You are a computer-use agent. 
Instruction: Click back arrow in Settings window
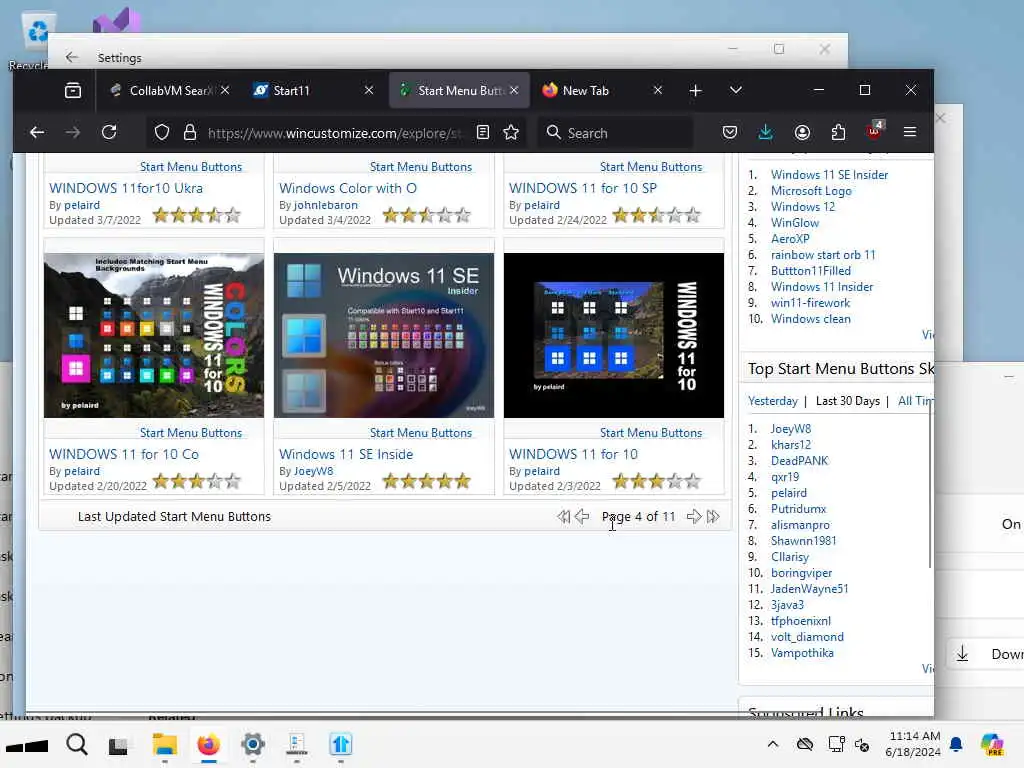click(72, 57)
